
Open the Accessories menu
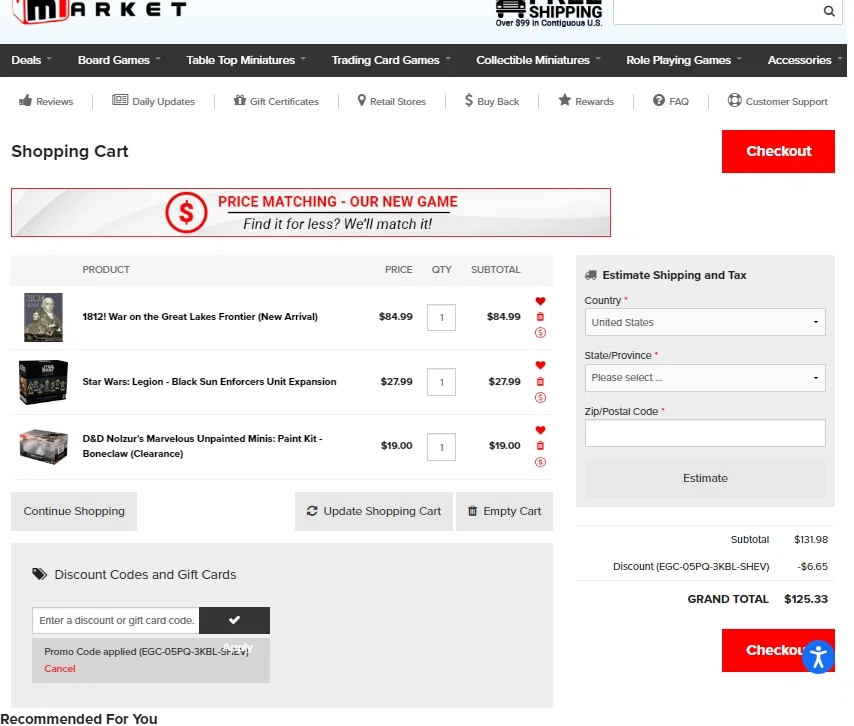click(x=805, y=60)
